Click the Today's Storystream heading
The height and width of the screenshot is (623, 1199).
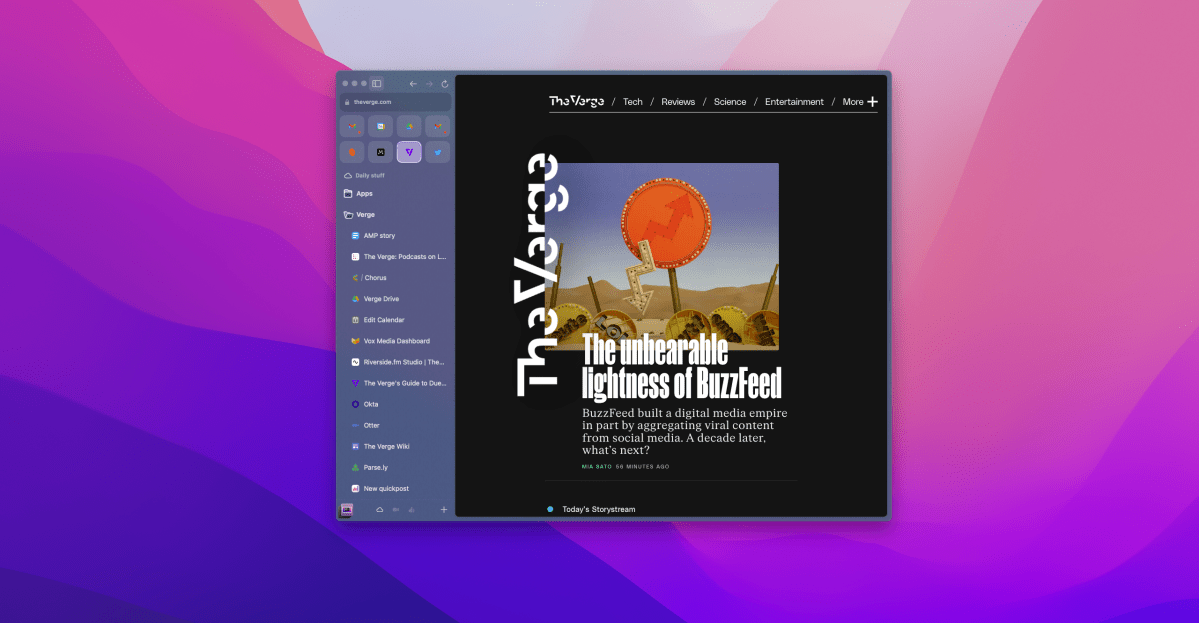click(599, 509)
